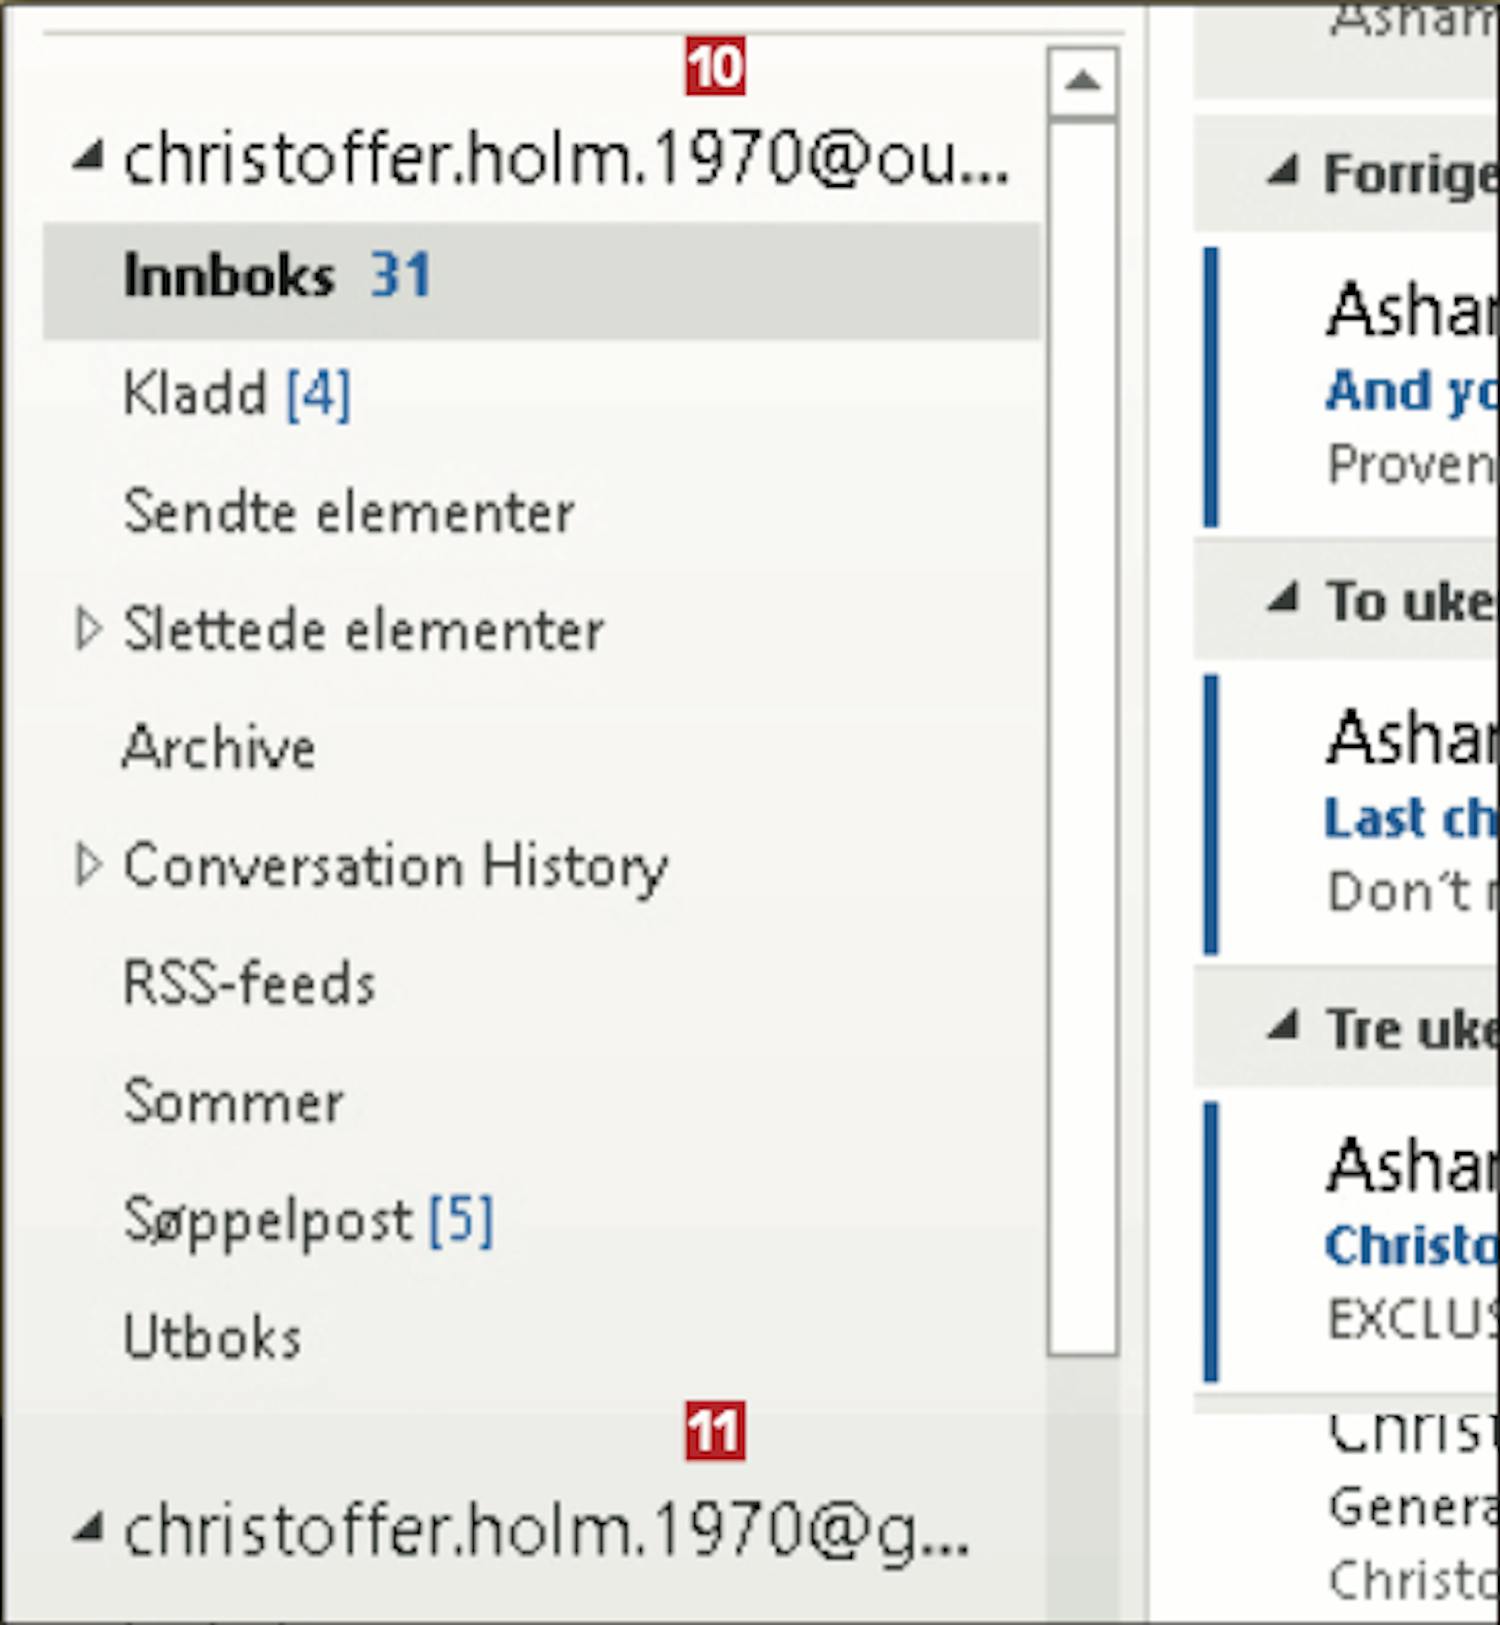Click the folder pane scroll up arrow
The width and height of the screenshot is (1500, 1625).
[1083, 82]
